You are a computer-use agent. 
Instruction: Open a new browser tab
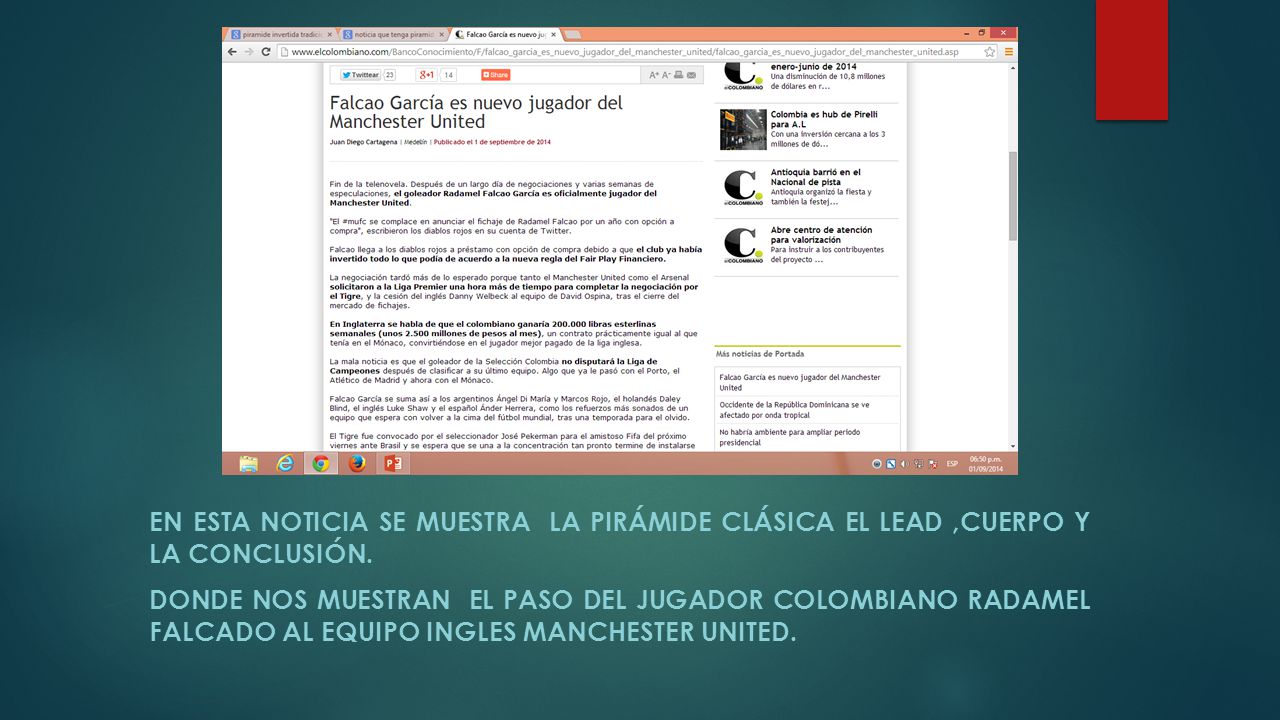pos(574,34)
